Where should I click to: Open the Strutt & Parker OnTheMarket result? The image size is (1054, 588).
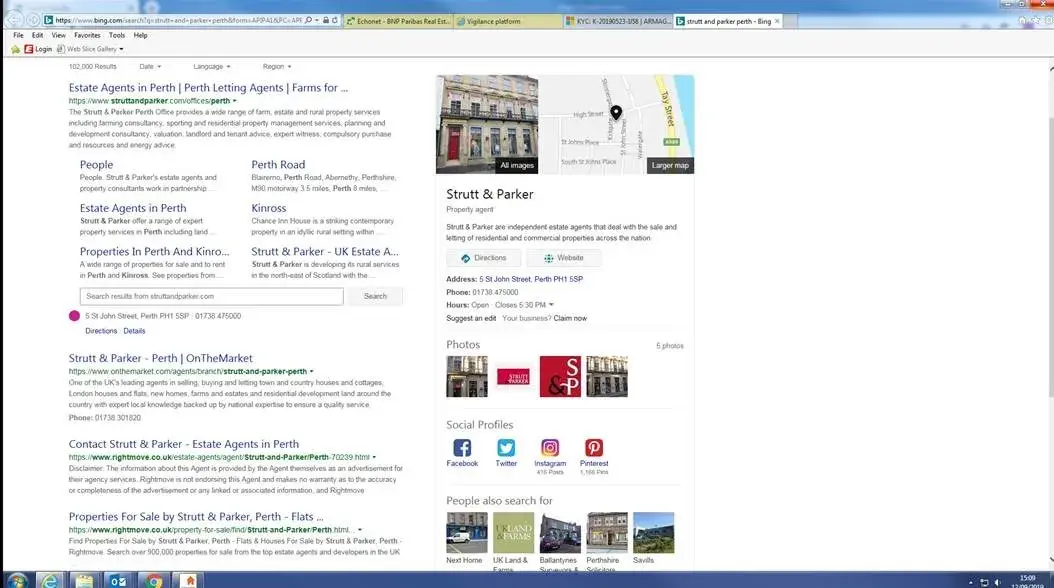(x=160, y=358)
